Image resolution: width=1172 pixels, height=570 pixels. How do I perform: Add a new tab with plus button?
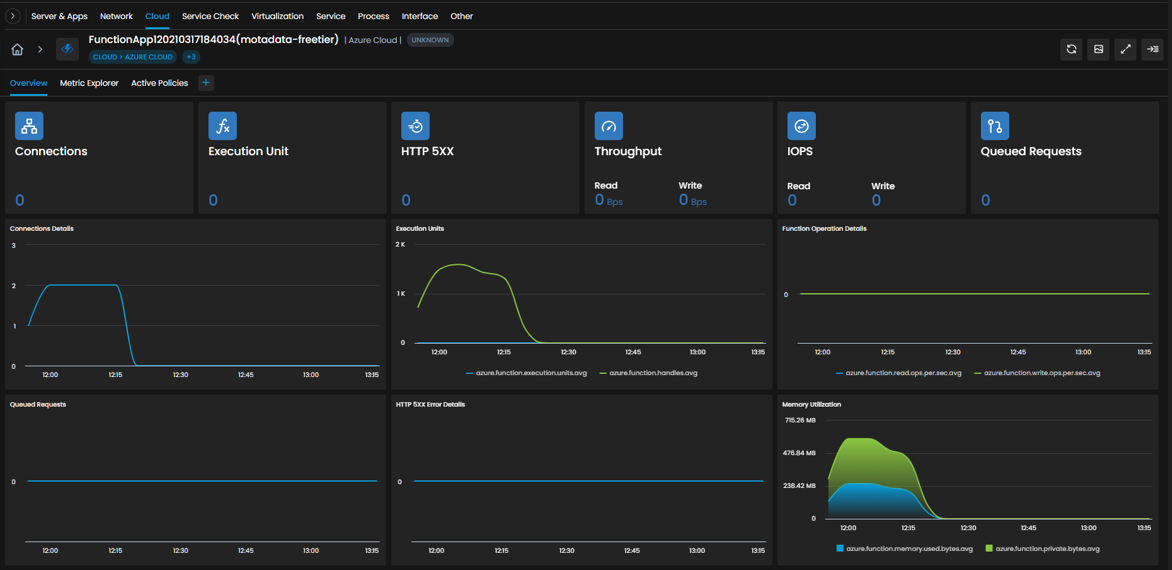coord(206,83)
